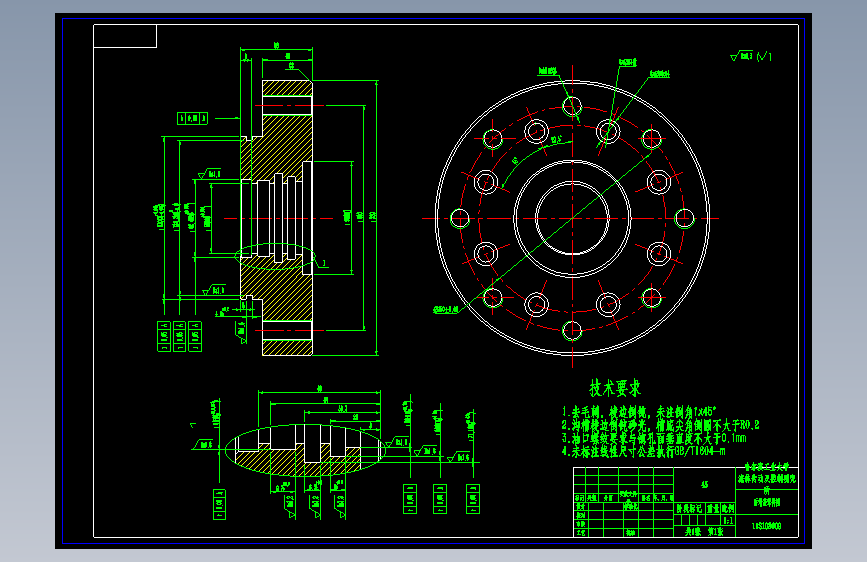Click the detail ellipse marker on section view
867x562 pixels.
coord(275,257)
